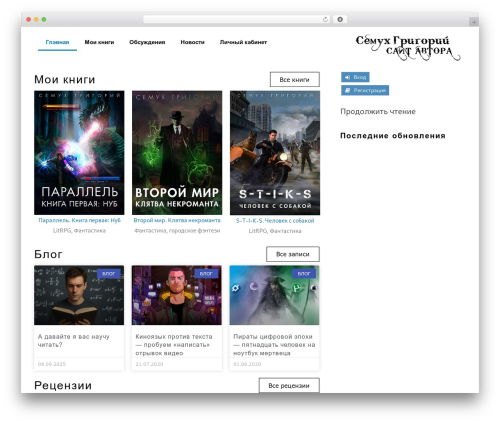Open the Параллель book cover
500x423 pixels.
click(x=79, y=153)
